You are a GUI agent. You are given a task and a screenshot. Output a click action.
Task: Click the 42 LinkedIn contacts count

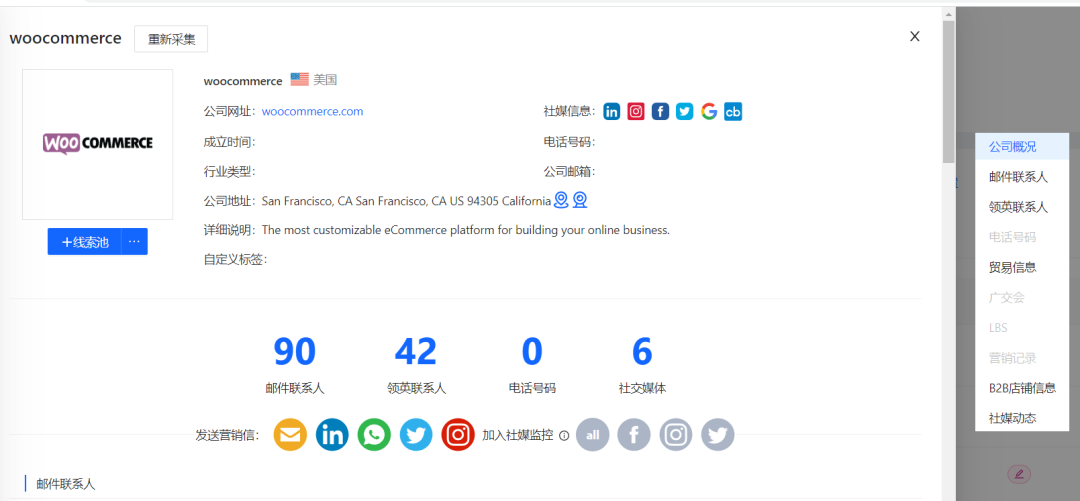[416, 351]
